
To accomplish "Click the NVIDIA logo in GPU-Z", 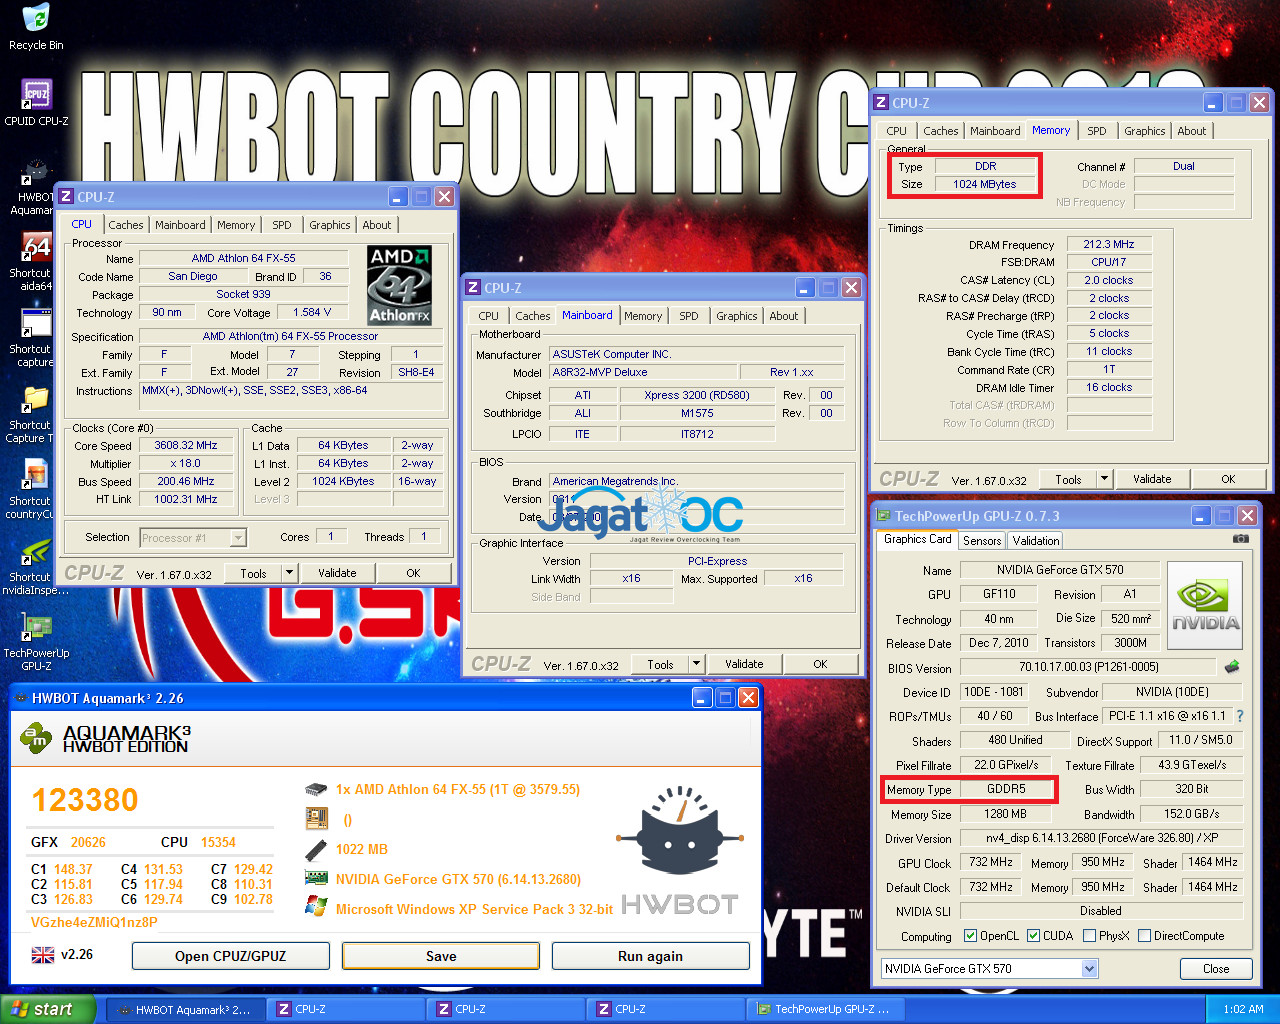I will tap(1205, 606).
